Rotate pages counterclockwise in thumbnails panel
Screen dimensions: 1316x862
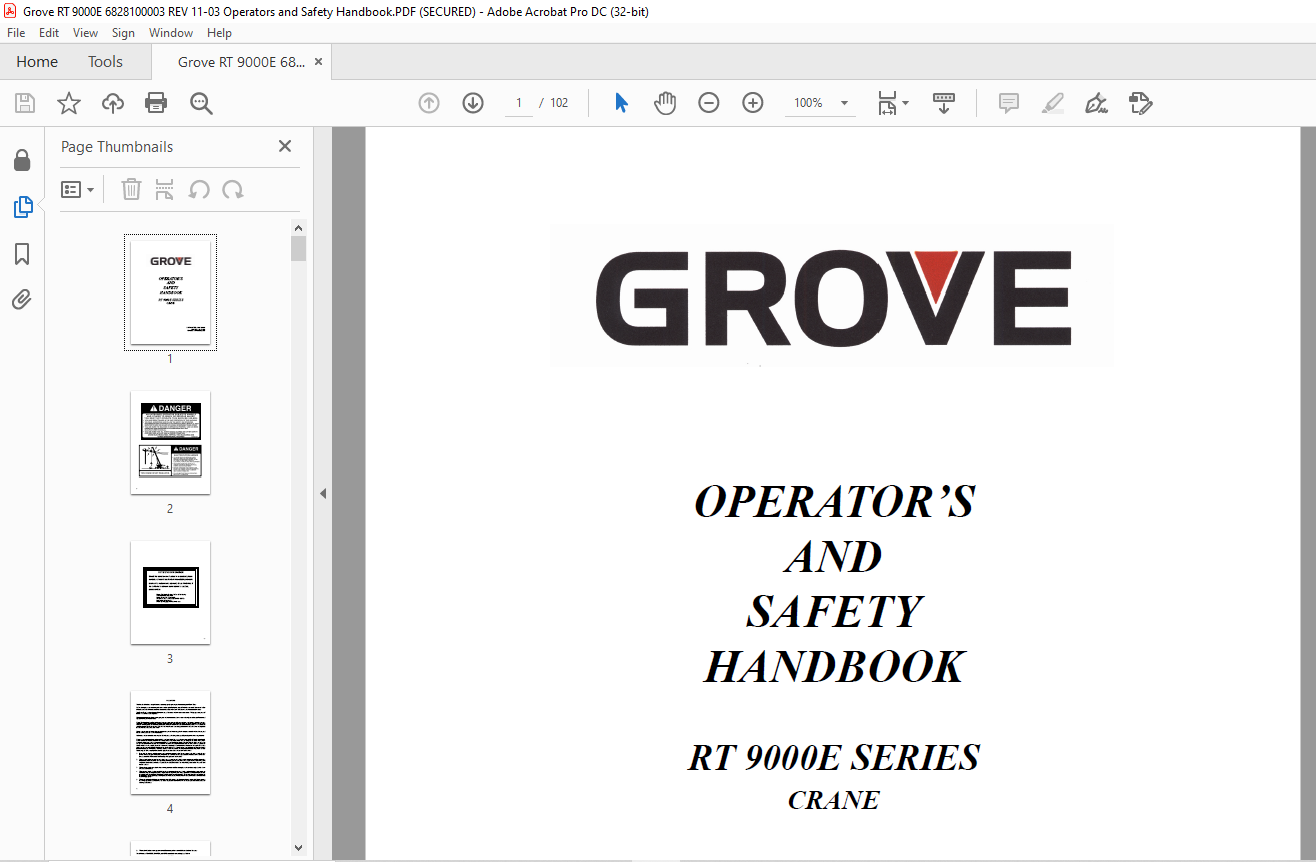point(199,189)
